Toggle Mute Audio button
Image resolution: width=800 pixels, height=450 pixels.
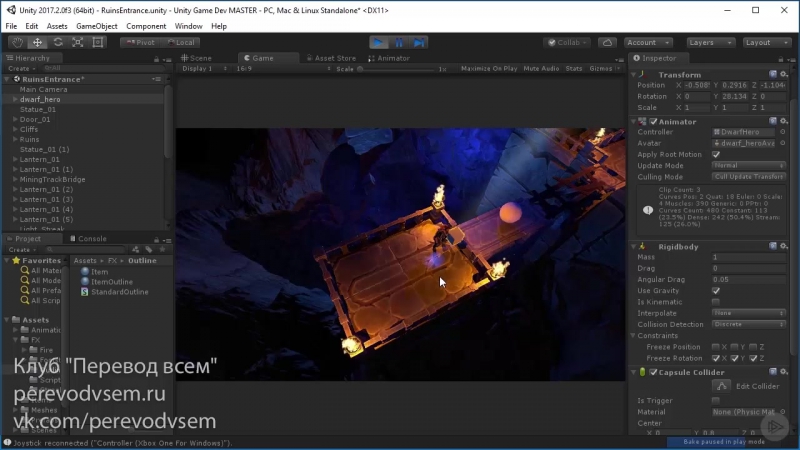tap(541, 69)
